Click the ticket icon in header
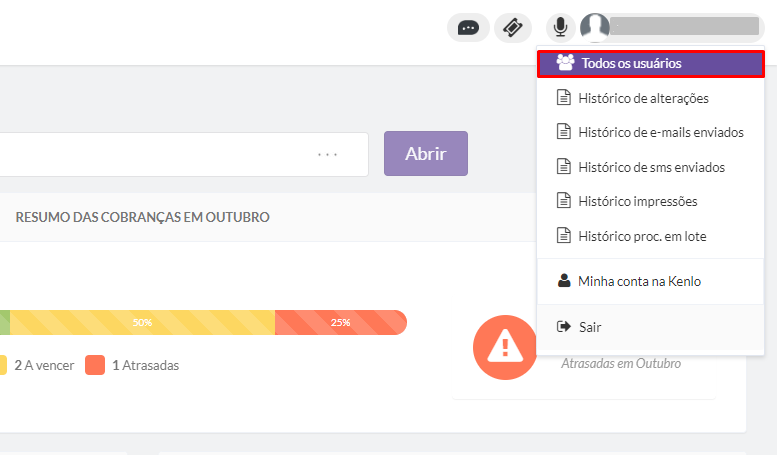777x455 pixels. pos(513,28)
